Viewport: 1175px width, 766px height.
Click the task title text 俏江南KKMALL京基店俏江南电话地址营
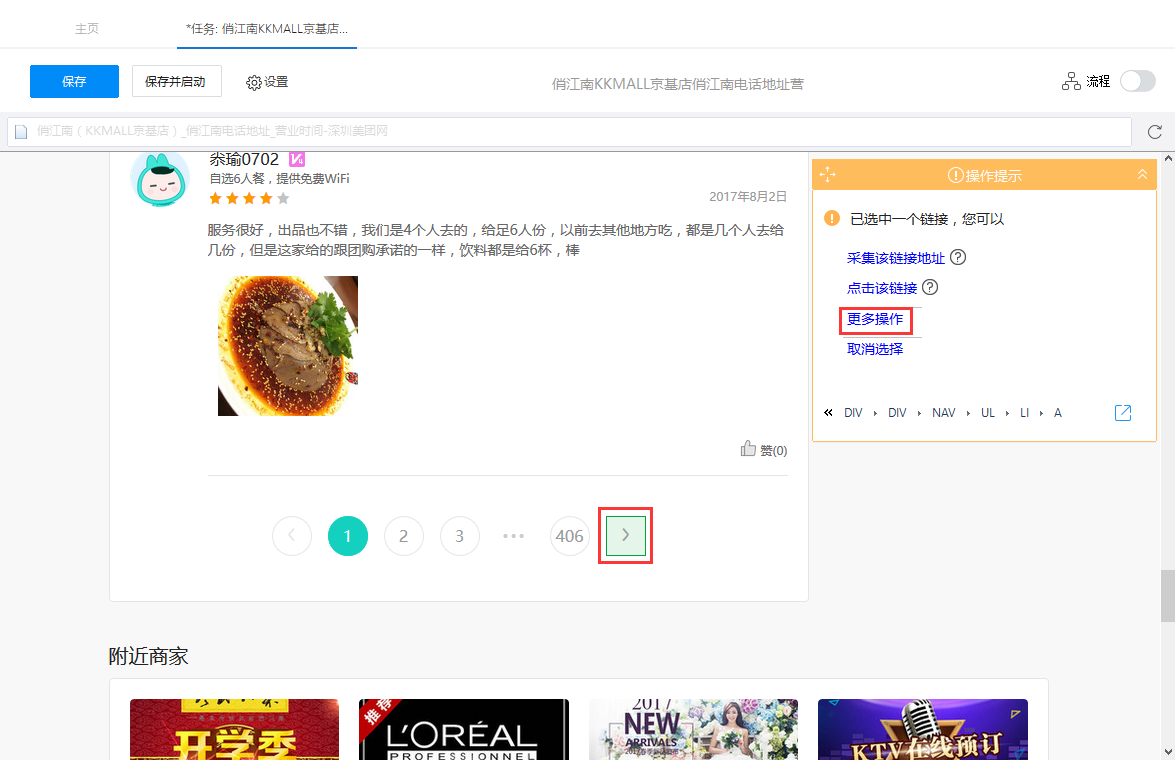[x=677, y=84]
